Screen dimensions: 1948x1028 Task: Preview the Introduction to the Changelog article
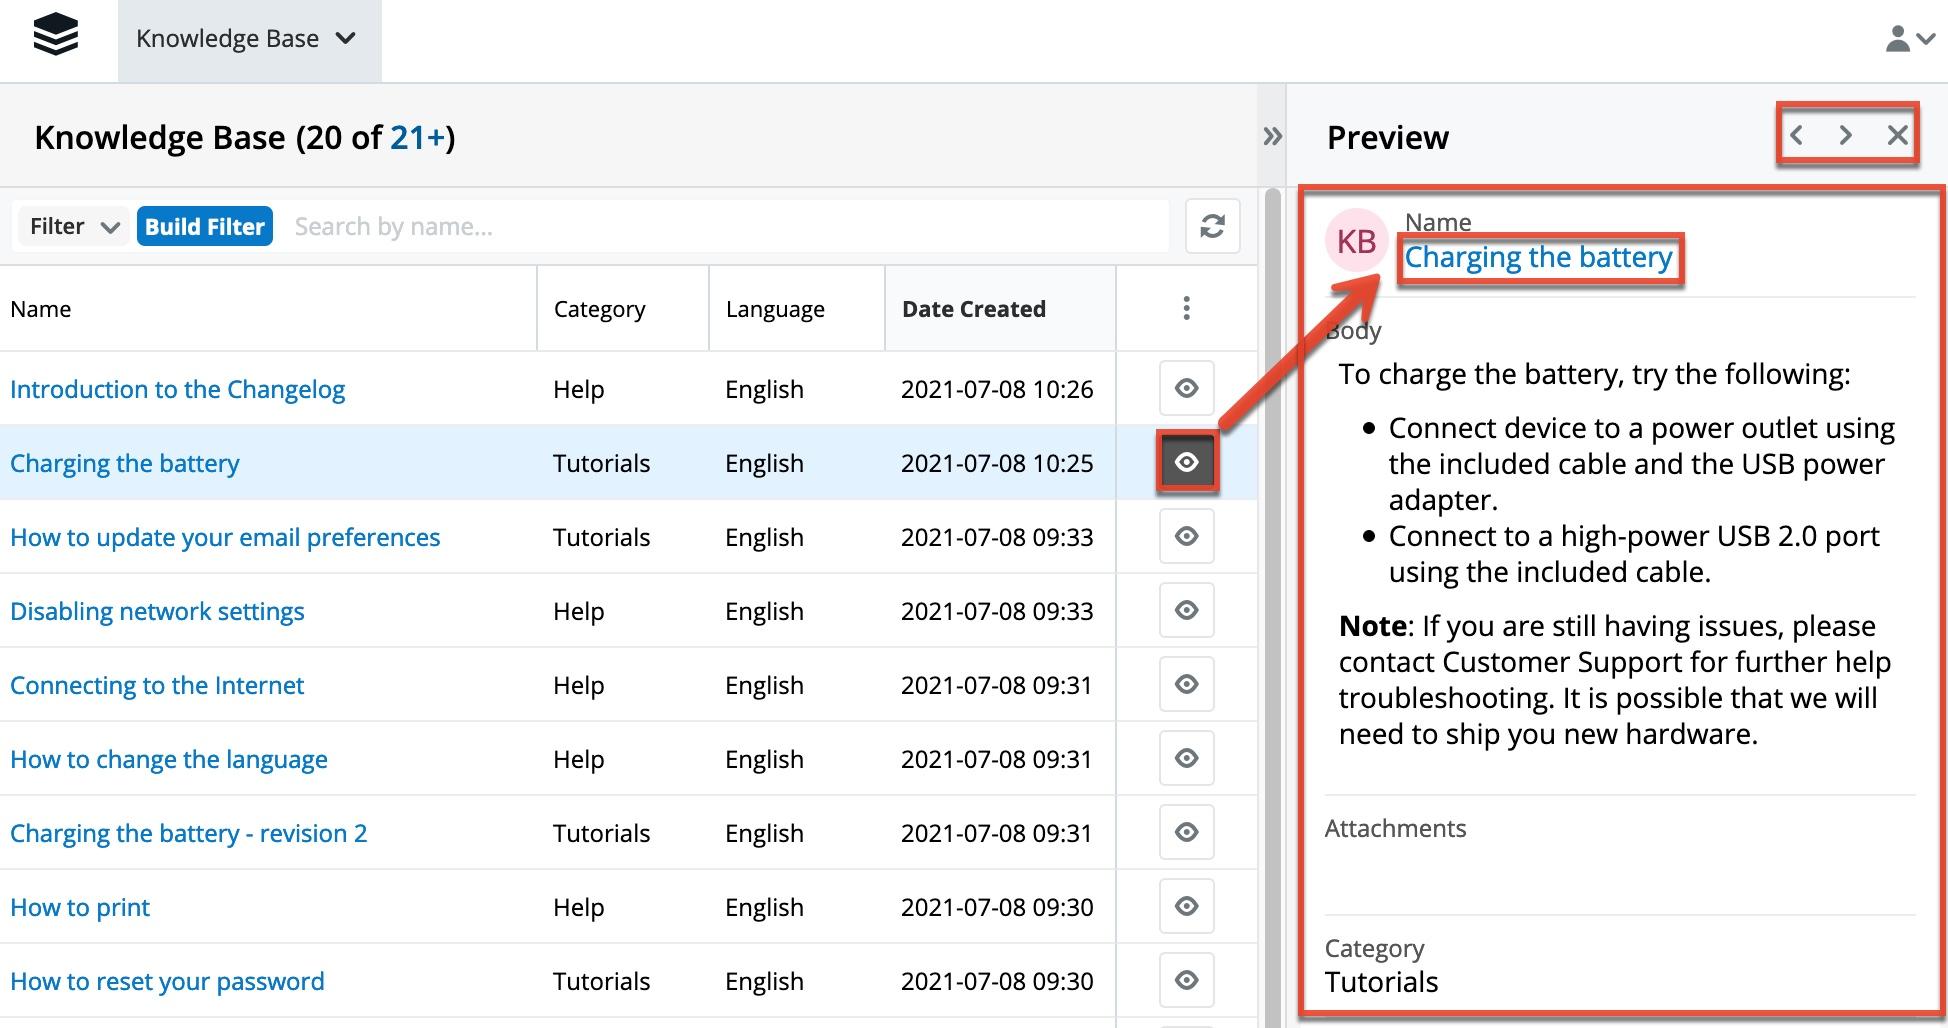click(1186, 388)
